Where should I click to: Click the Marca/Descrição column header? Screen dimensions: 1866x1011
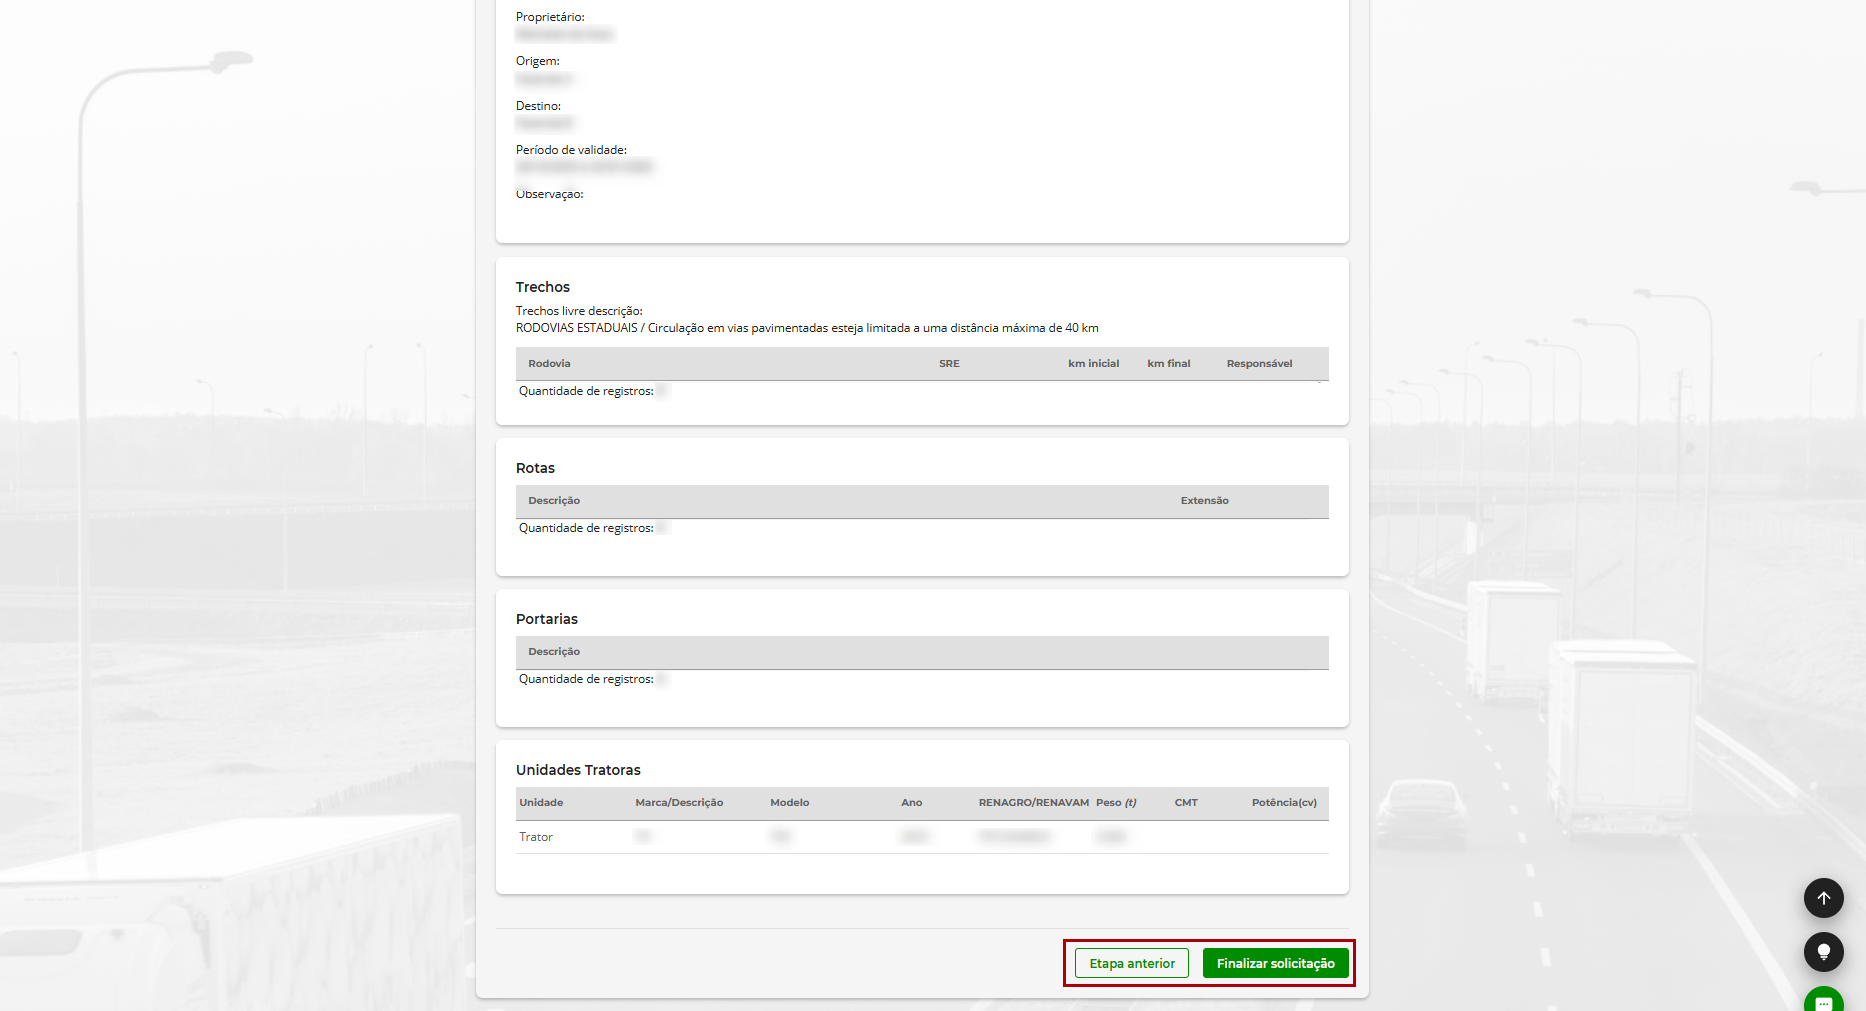[x=679, y=803]
